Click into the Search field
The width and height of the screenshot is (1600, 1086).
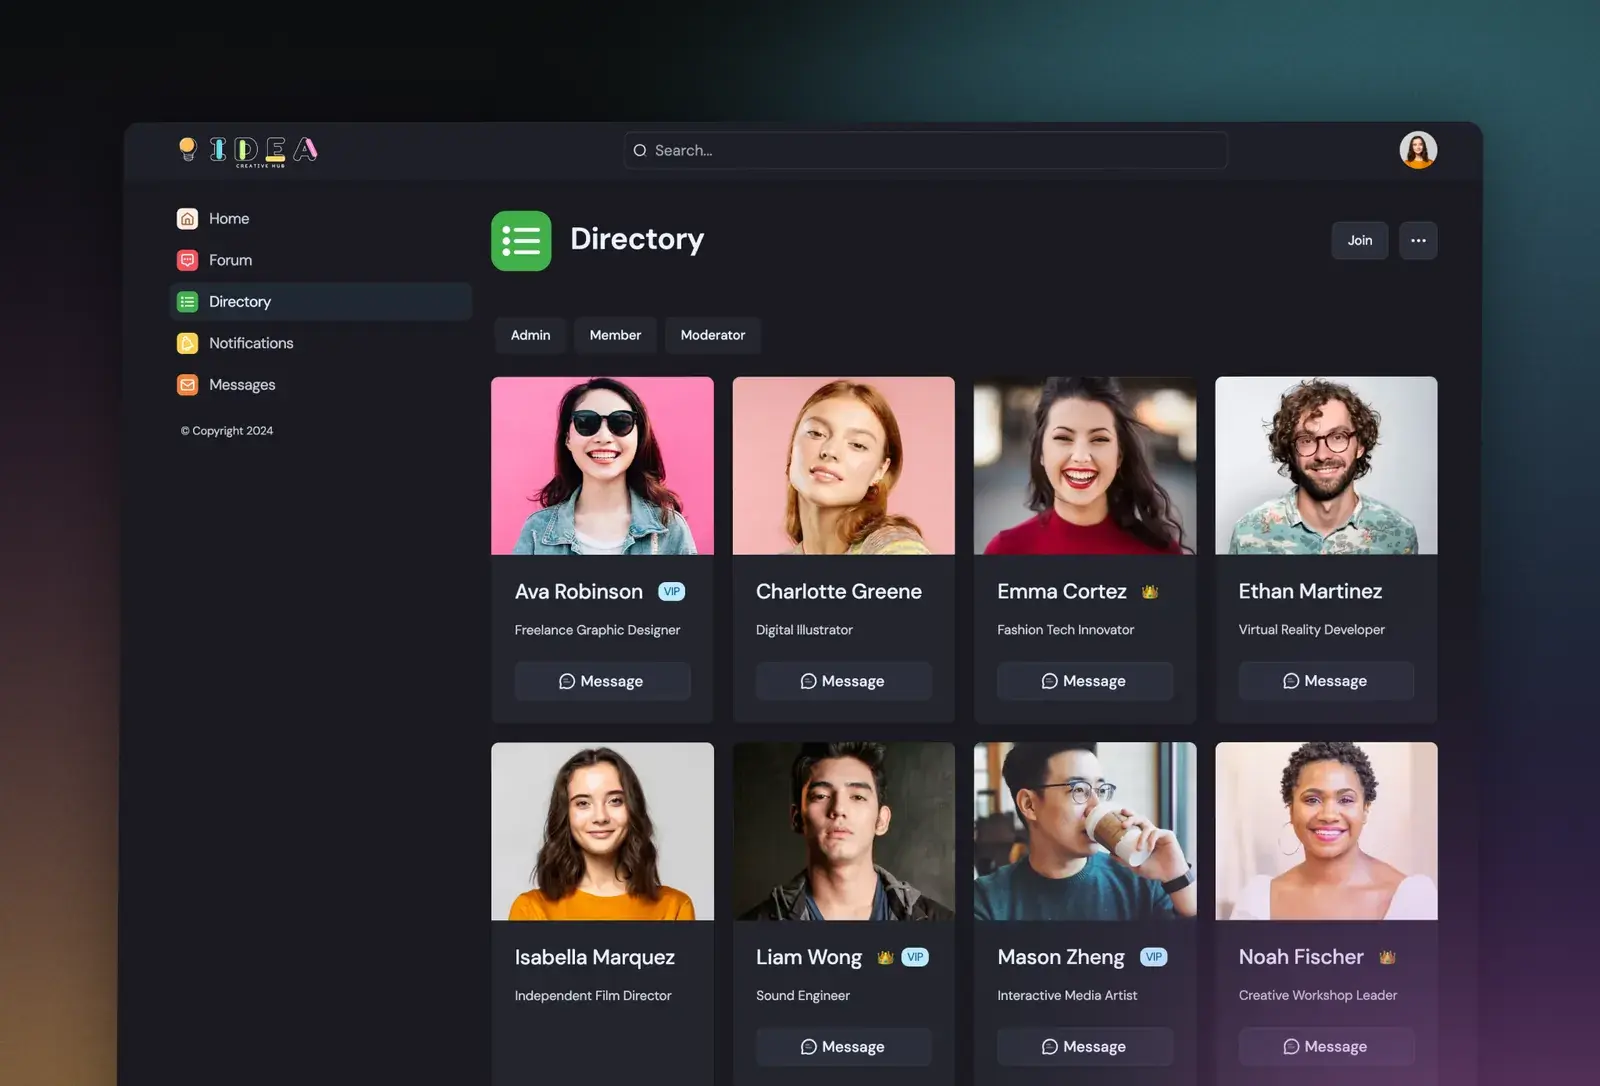(x=926, y=150)
